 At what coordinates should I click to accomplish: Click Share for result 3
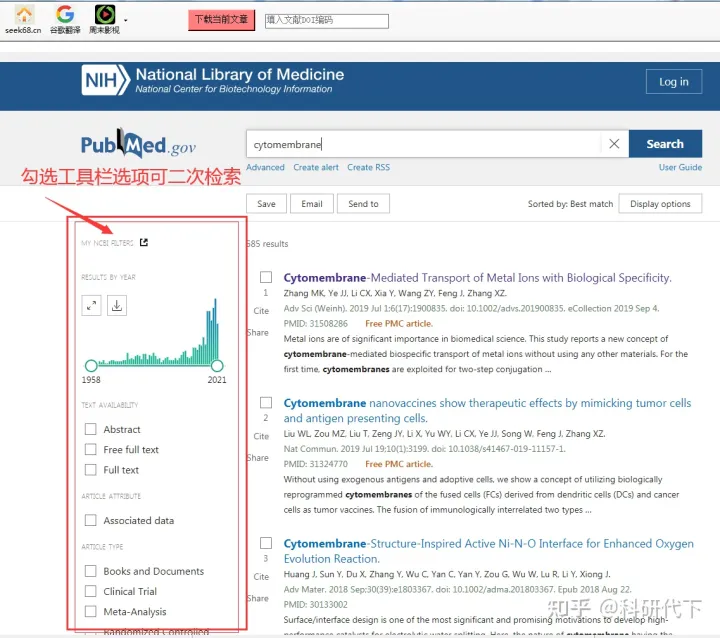click(258, 598)
